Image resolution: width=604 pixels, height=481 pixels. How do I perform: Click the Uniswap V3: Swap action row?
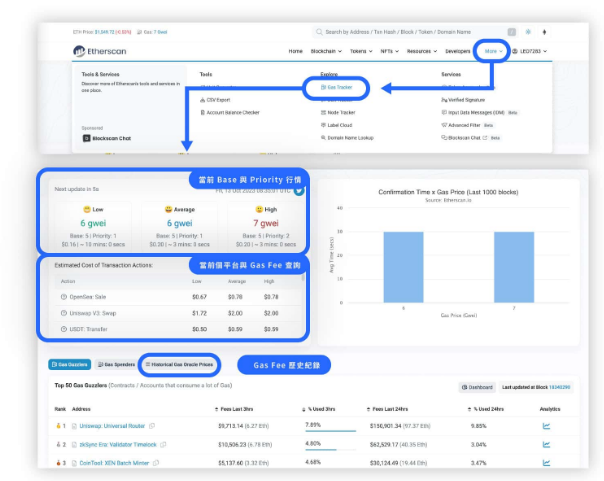point(178,313)
